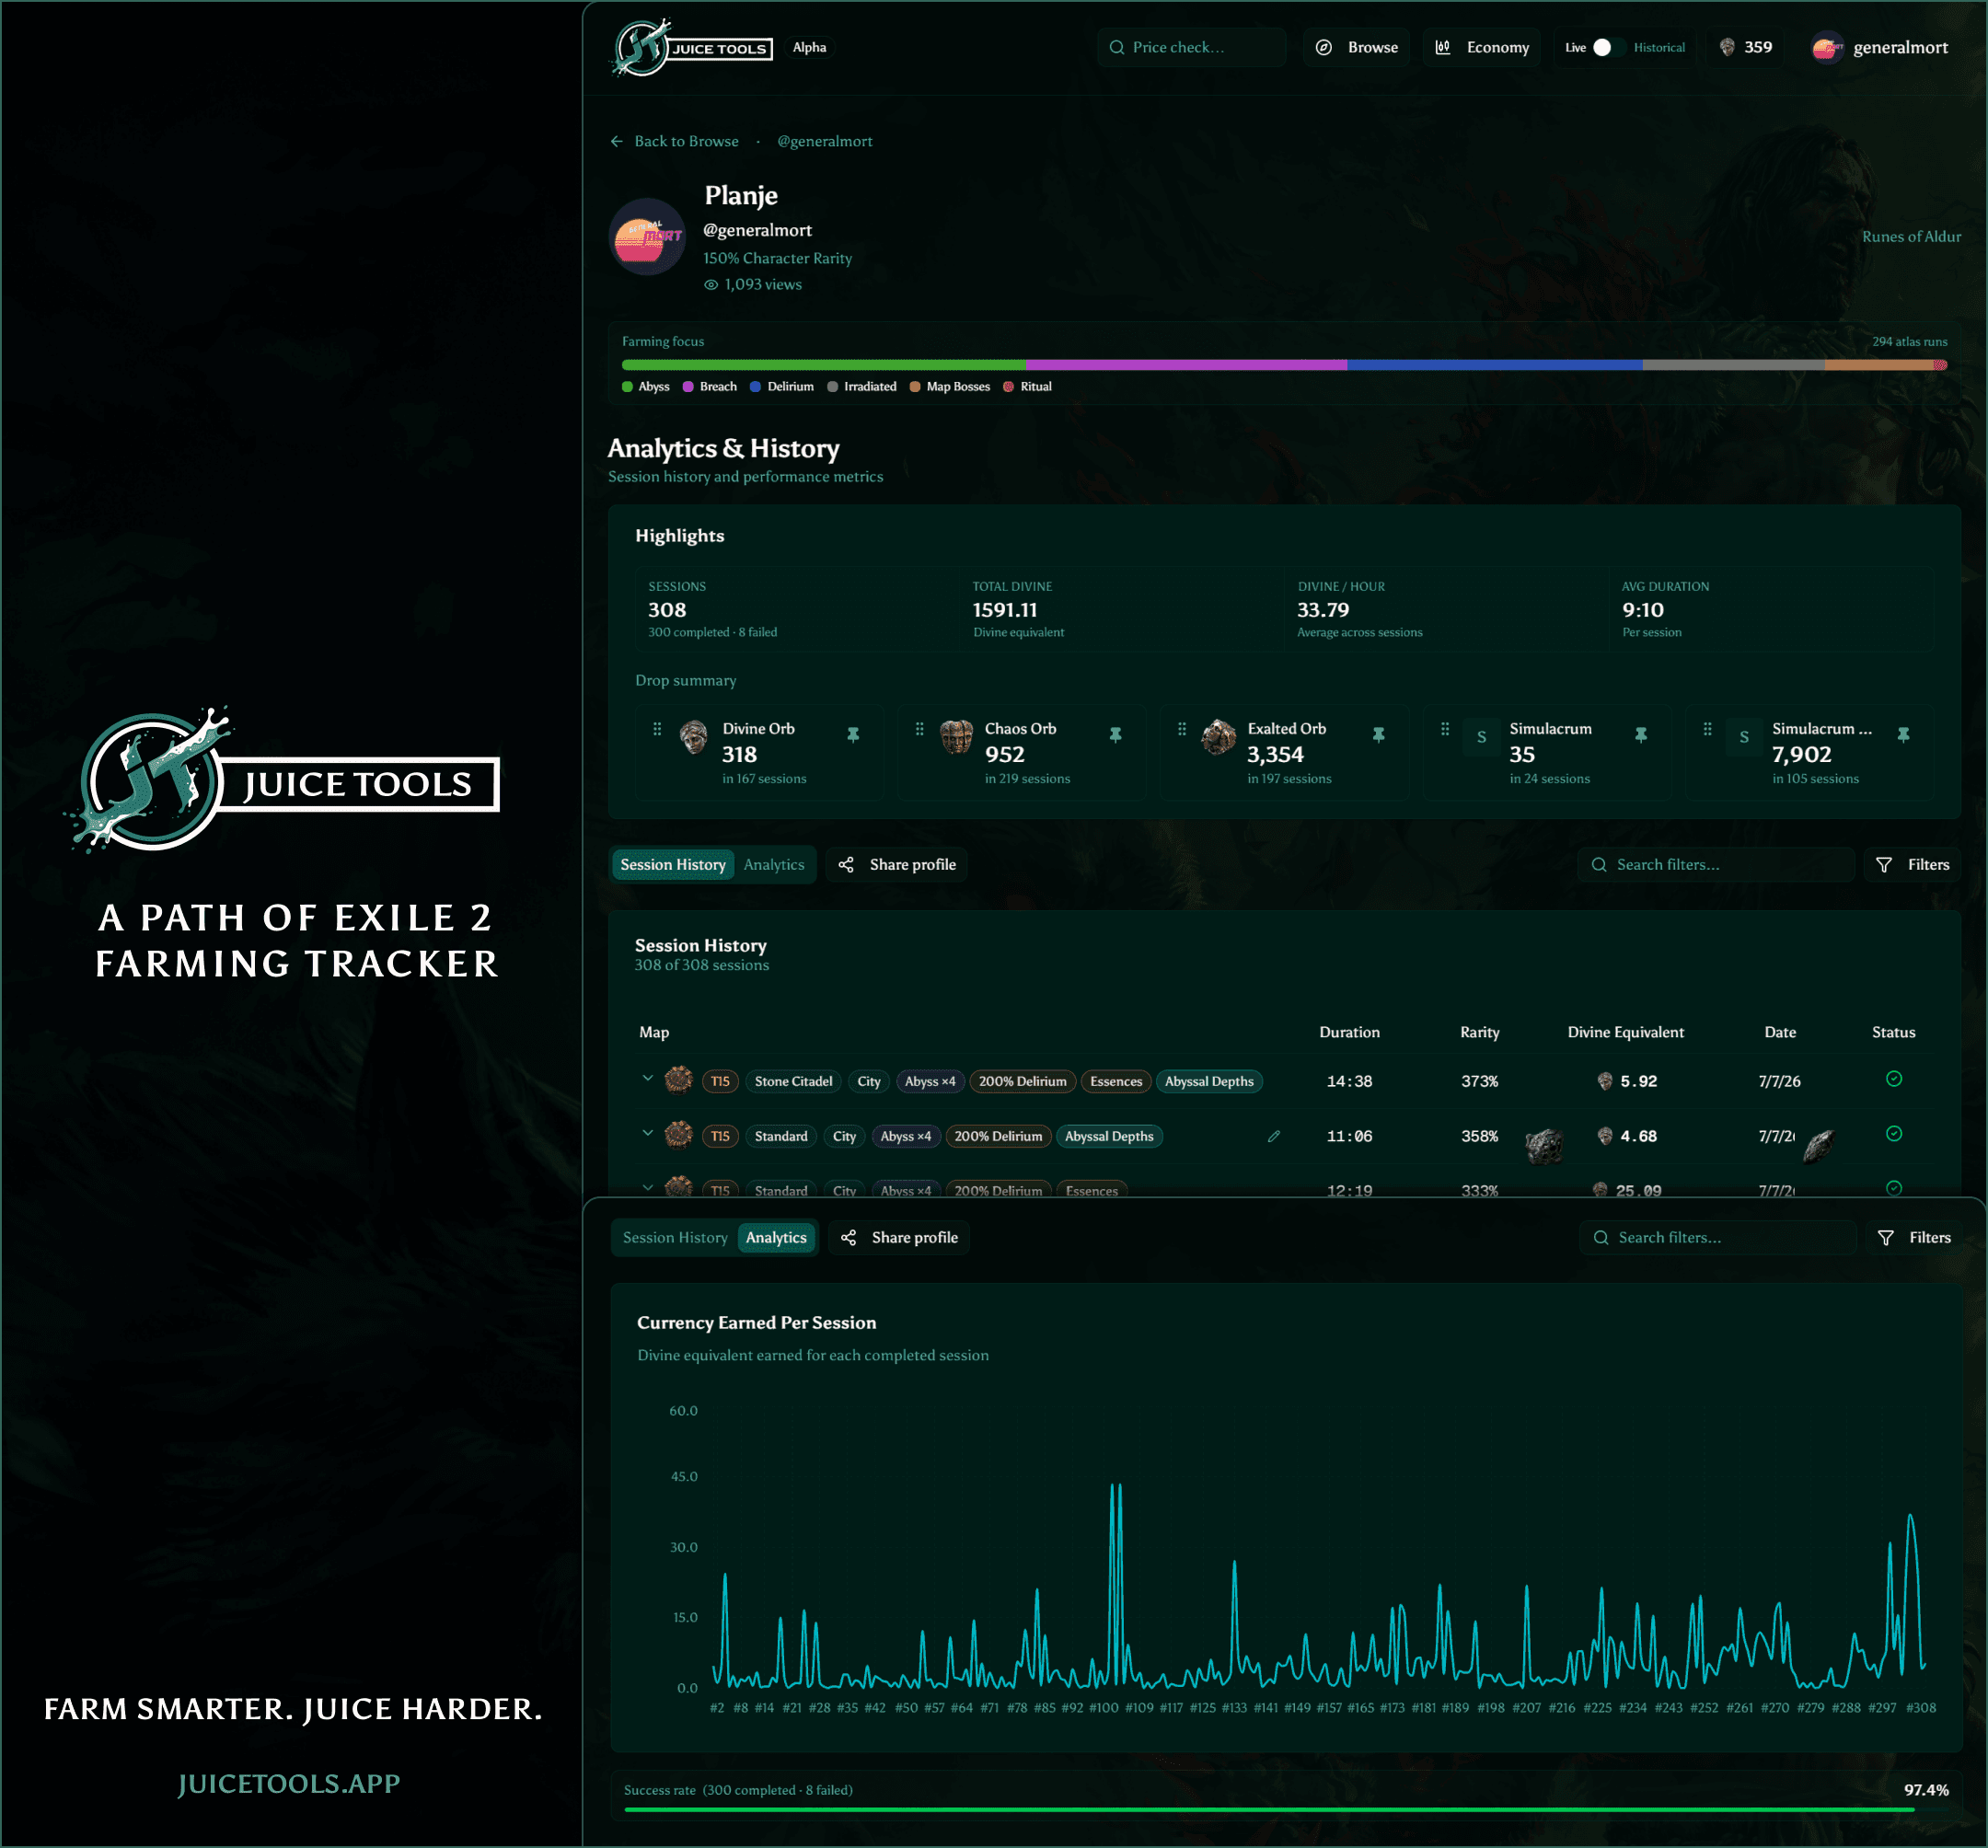The width and height of the screenshot is (1988, 1848).
Task: Click the green Abyss segment of farming bar
Action: coord(823,365)
